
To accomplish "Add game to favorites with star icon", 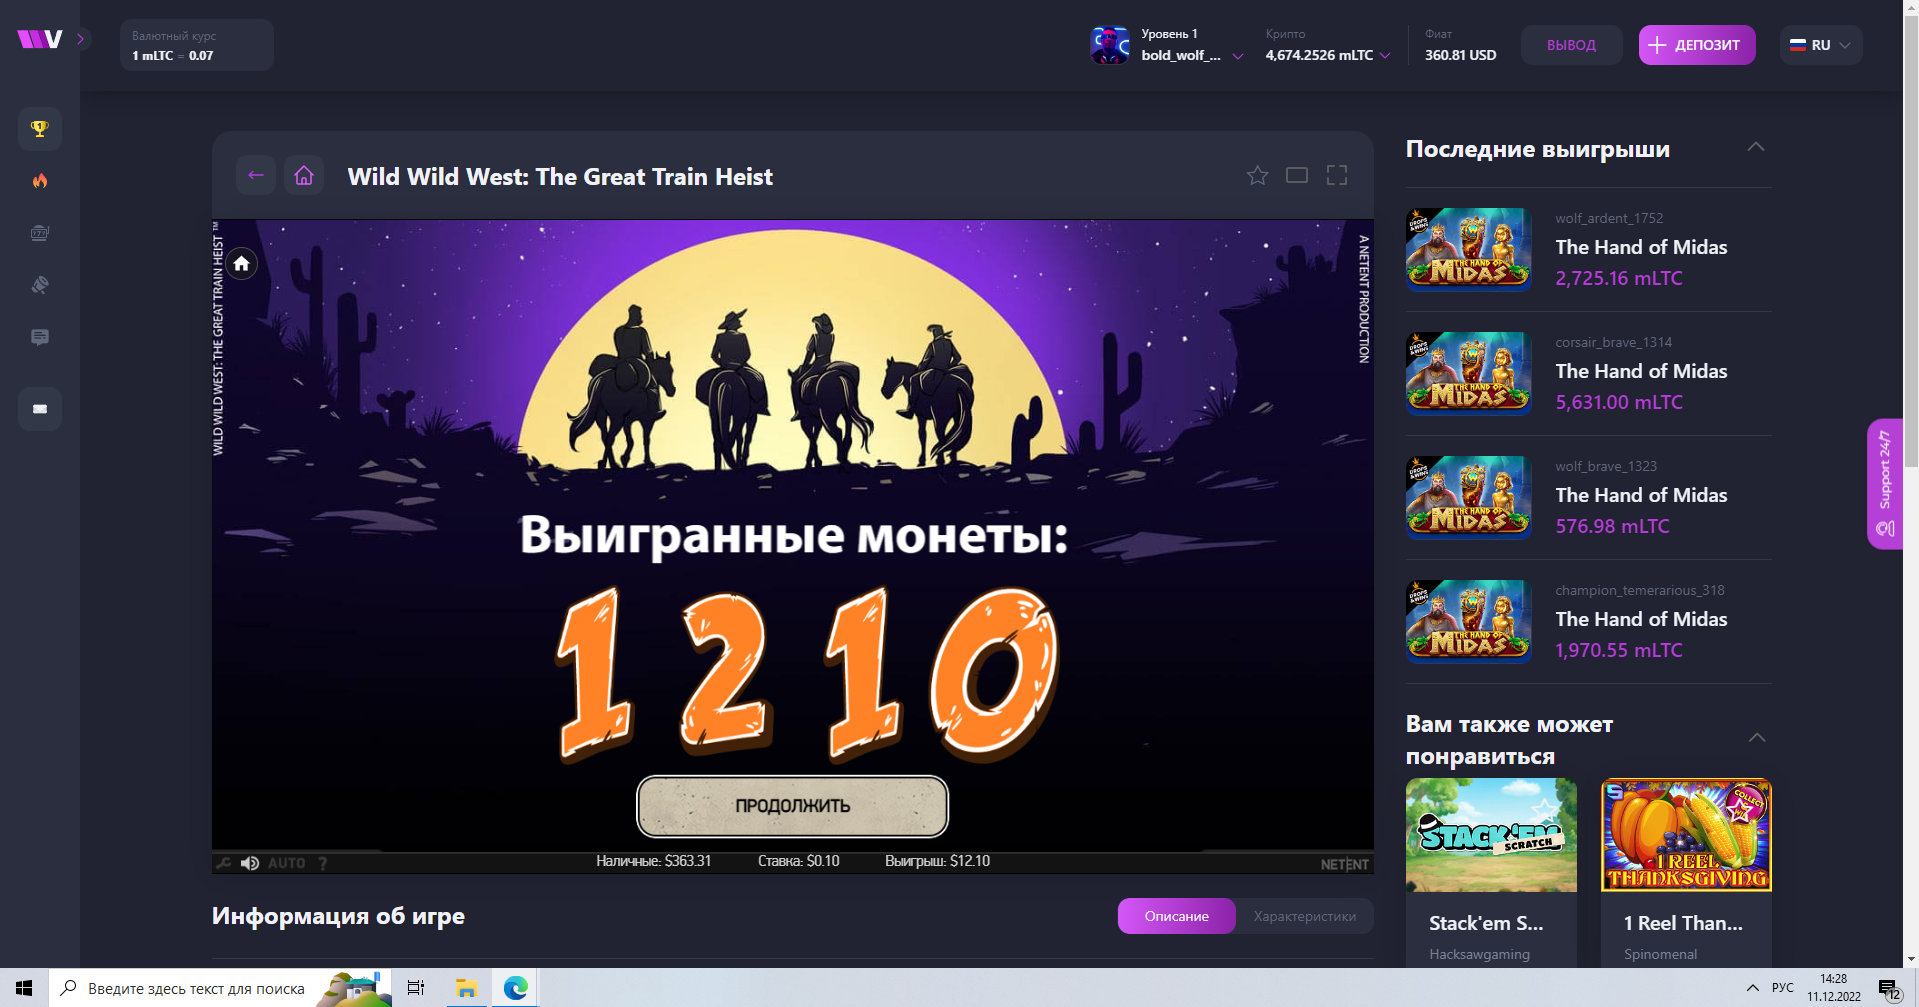I will pyautogui.click(x=1257, y=176).
